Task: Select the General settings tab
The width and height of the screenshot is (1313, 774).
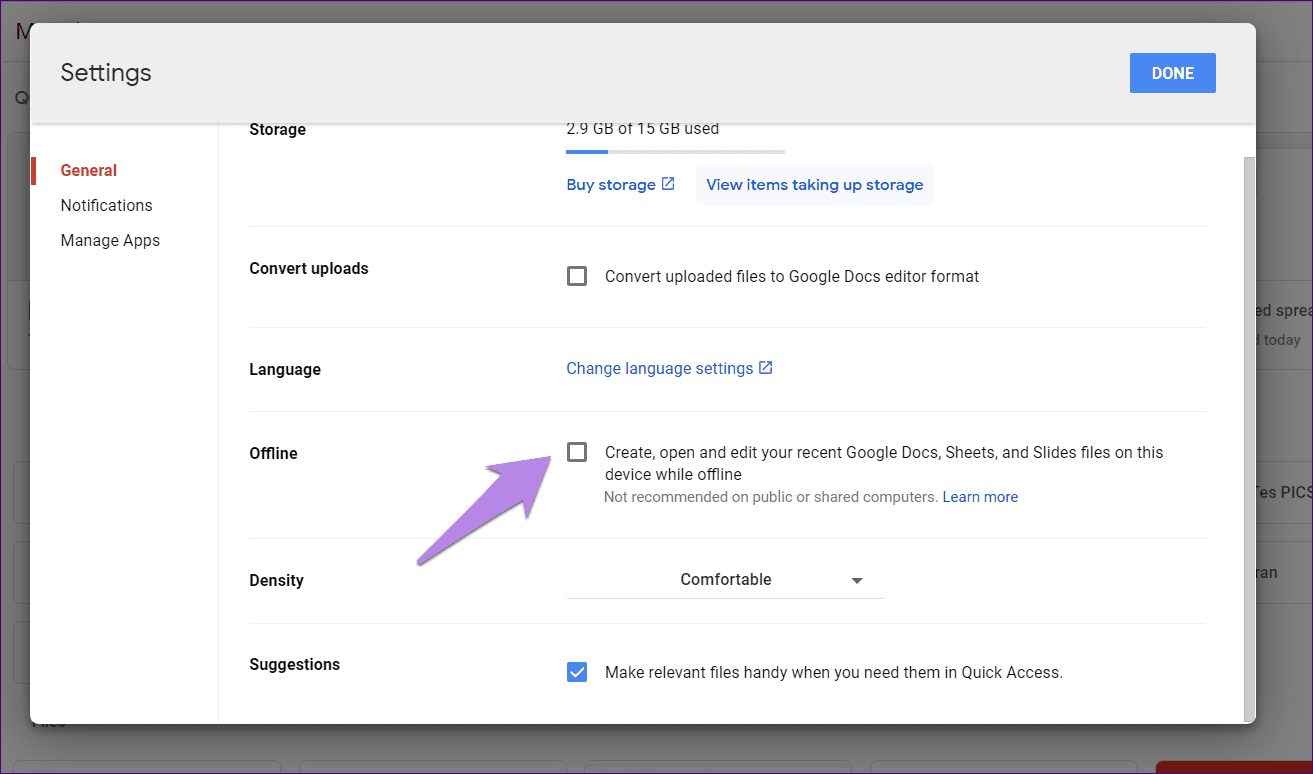Action: (x=88, y=170)
